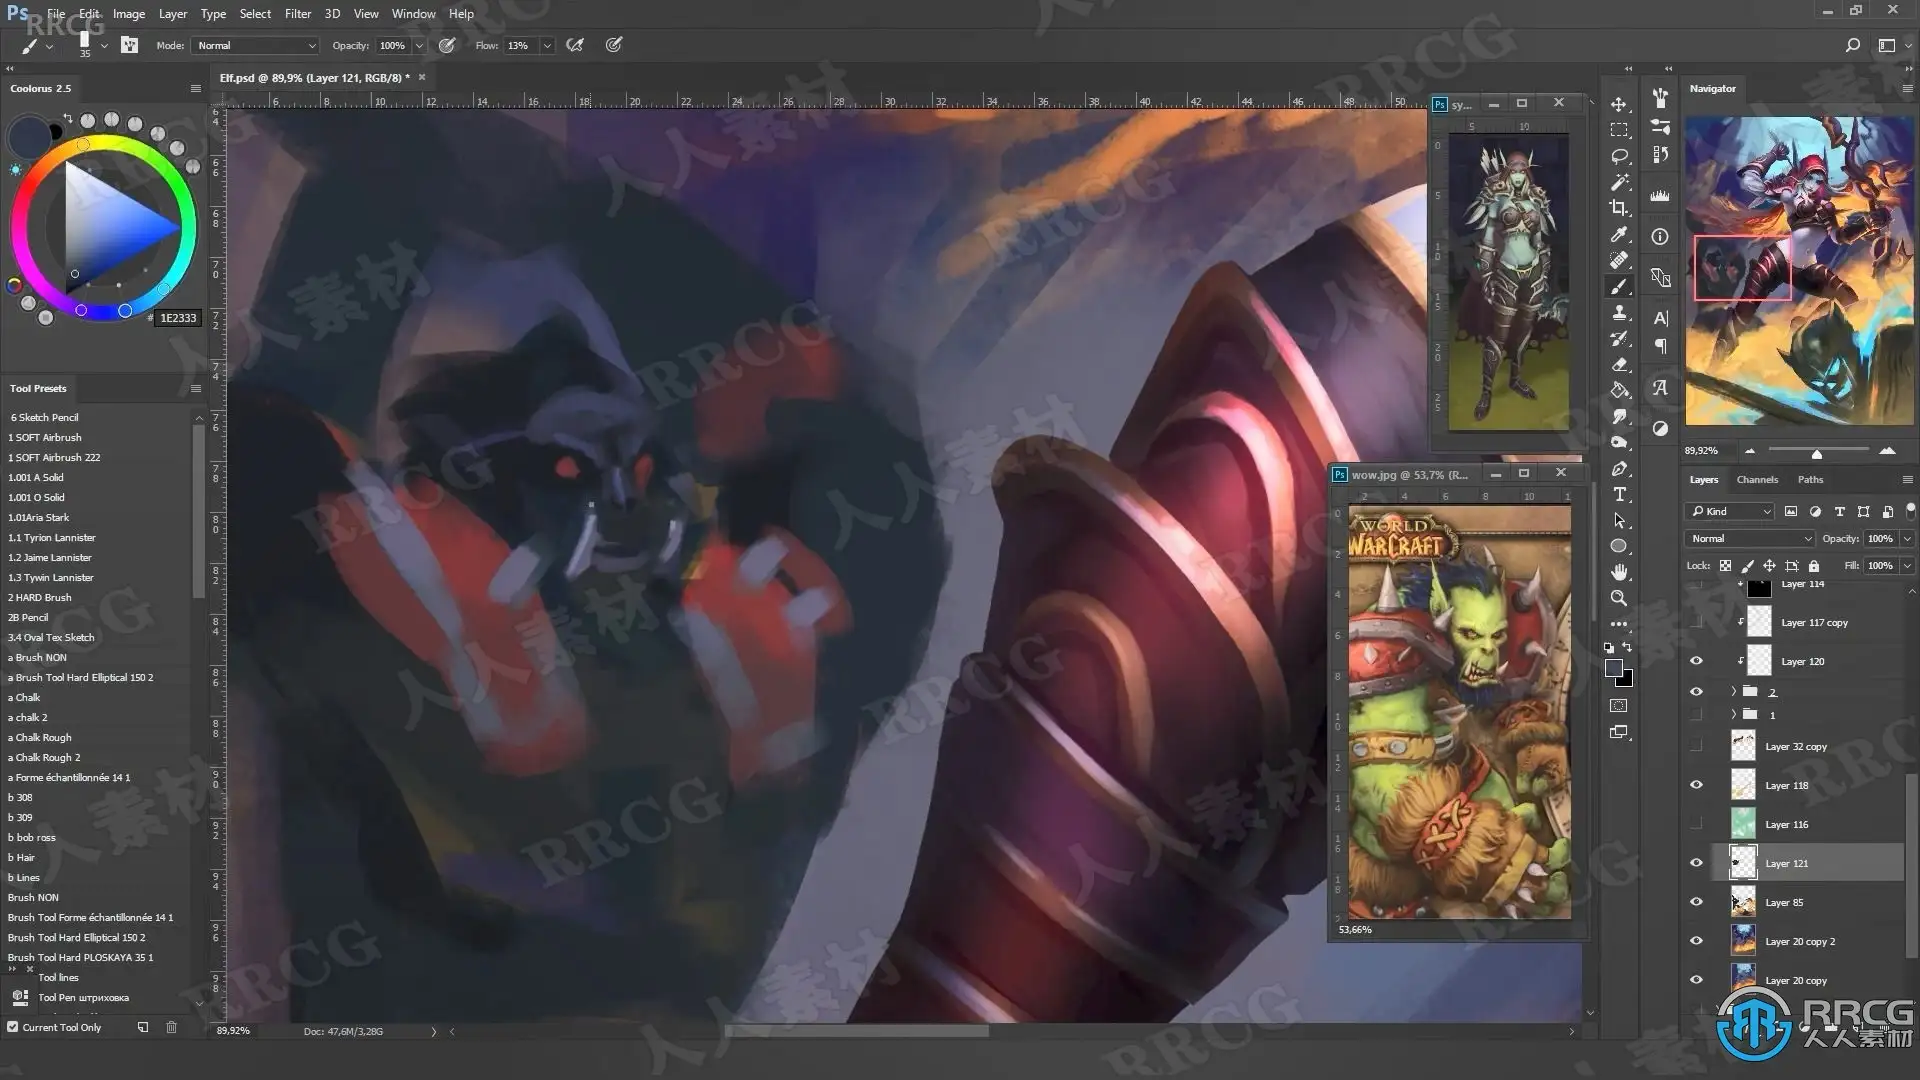
Task: Open the Window menu
Action: (413, 14)
